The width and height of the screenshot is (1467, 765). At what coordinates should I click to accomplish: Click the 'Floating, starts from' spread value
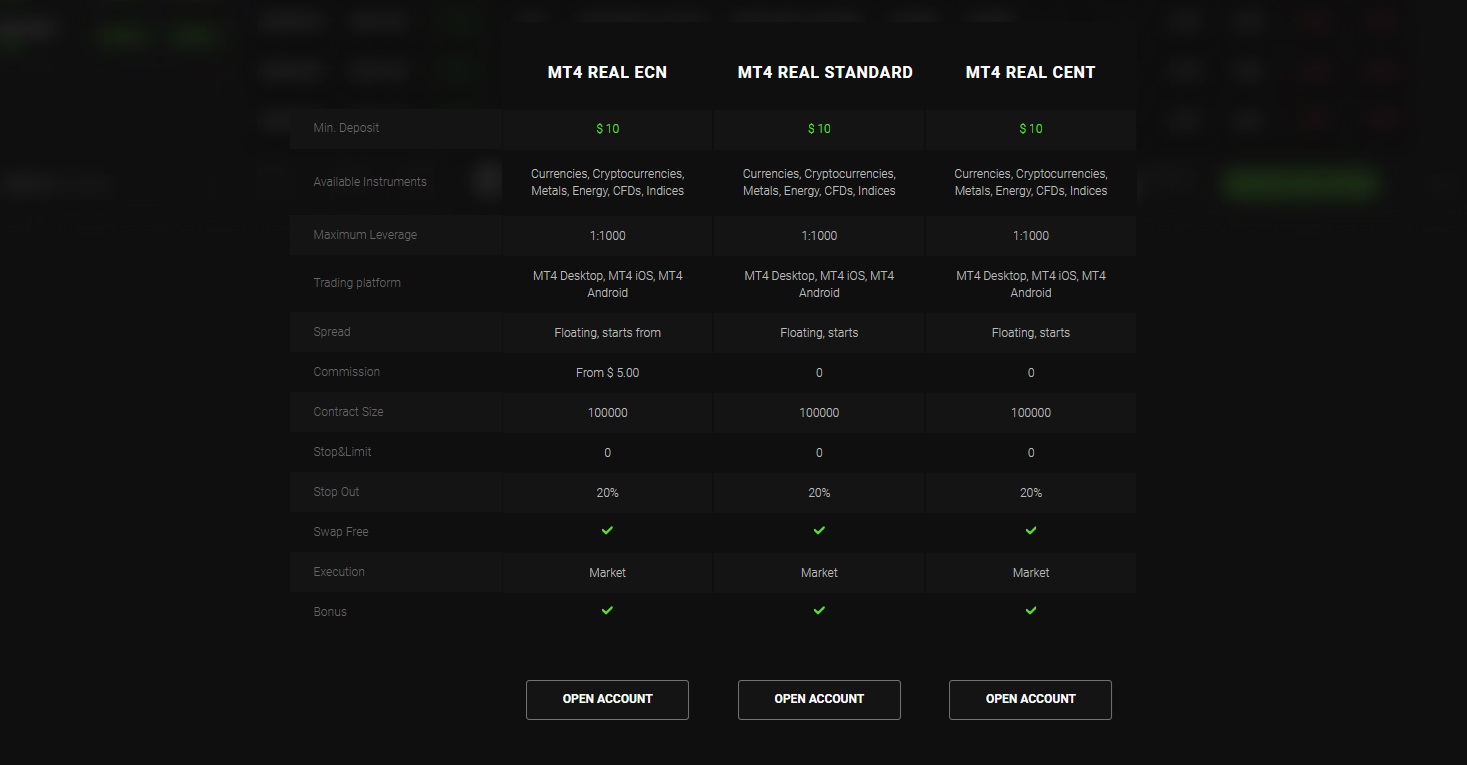(x=607, y=333)
